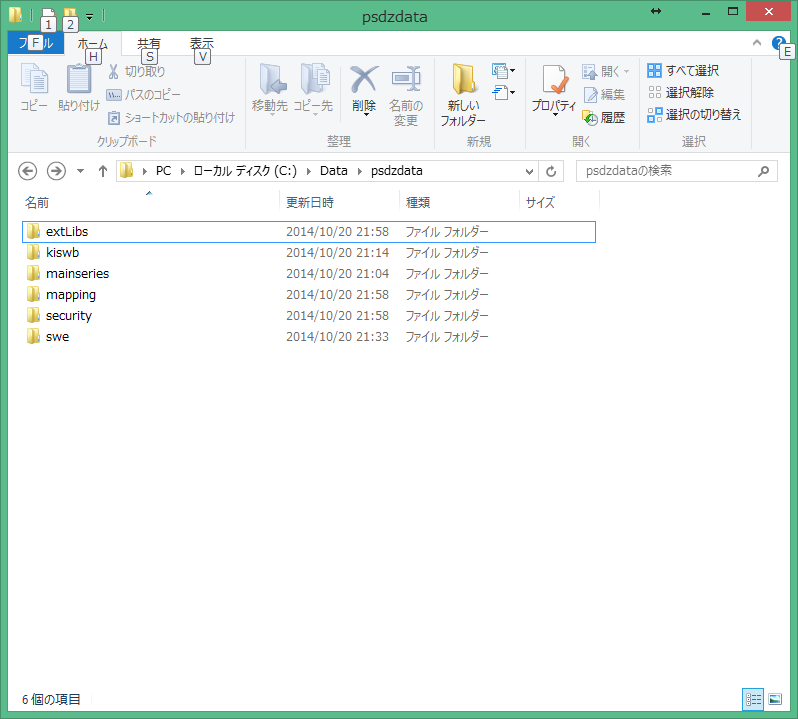The width and height of the screenshot is (798, 719).
Task: Expand address bar history dropdown
Action: click(529, 171)
